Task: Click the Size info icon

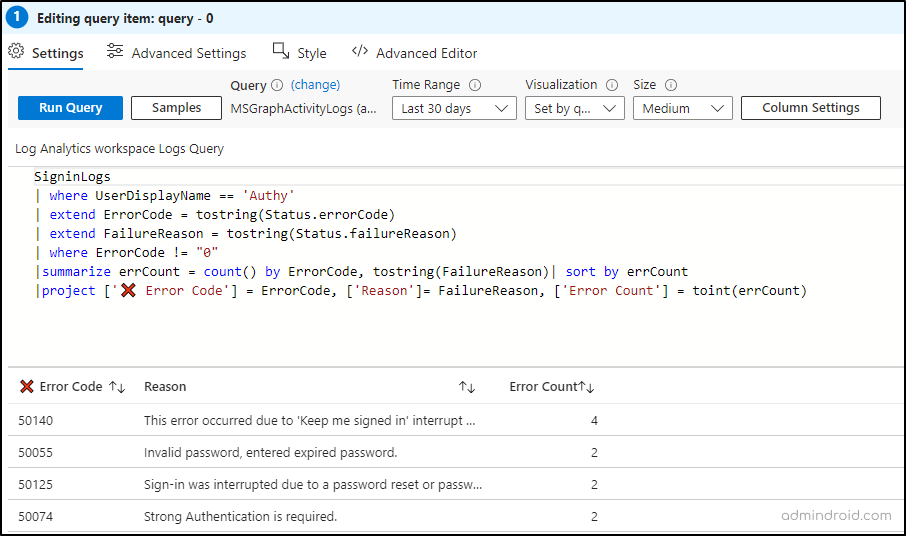Action: click(x=671, y=85)
